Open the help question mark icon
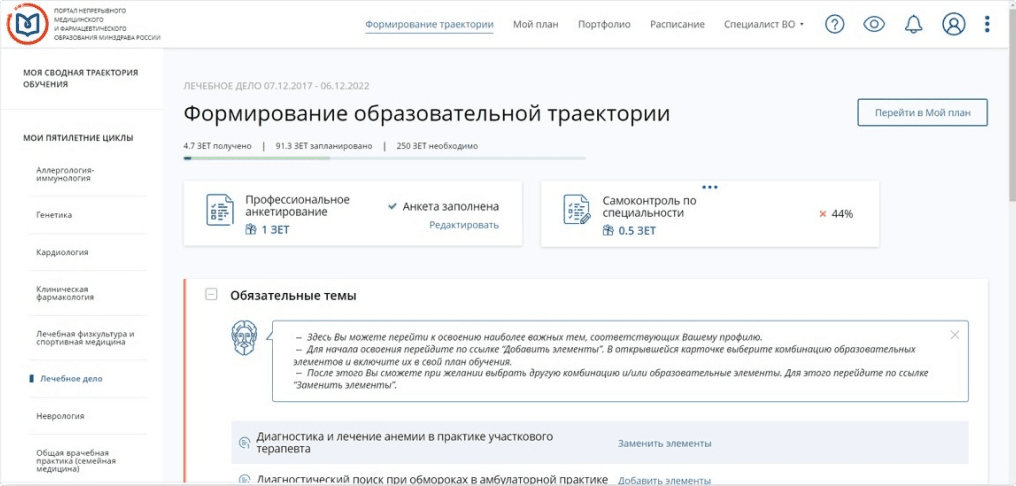Image resolution: width=1016 pixels, height=486 pixels. click(x=835, y=25)
